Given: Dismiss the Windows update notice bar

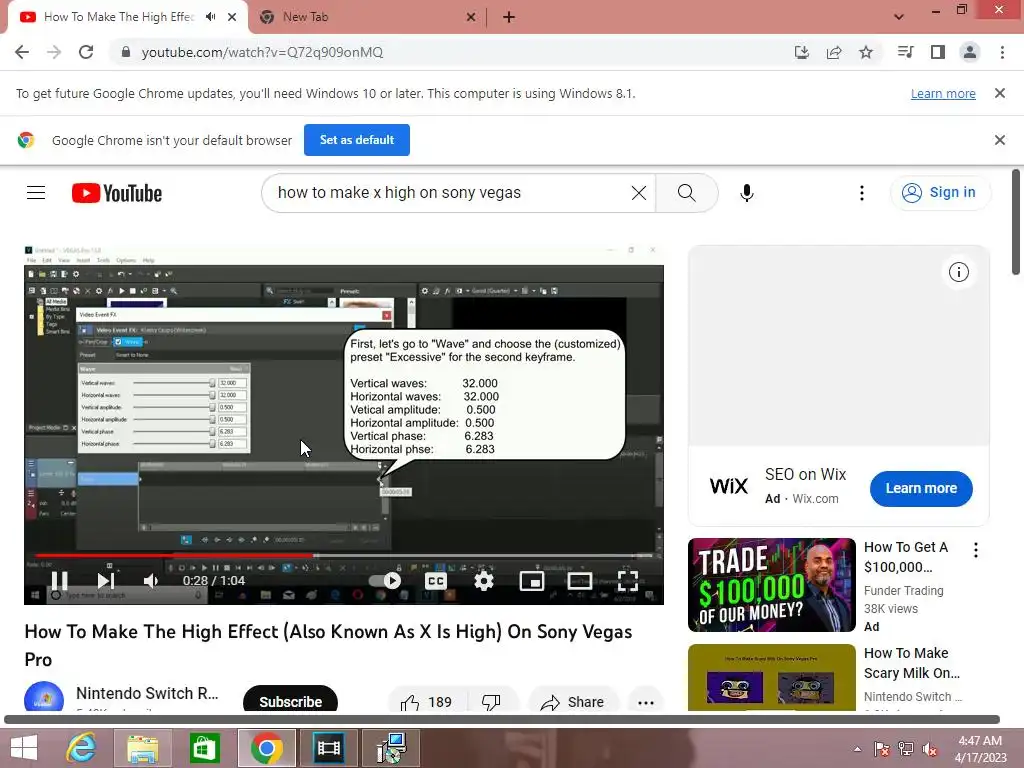Looking at the screenshot, I should click(x=1000, y=93).
